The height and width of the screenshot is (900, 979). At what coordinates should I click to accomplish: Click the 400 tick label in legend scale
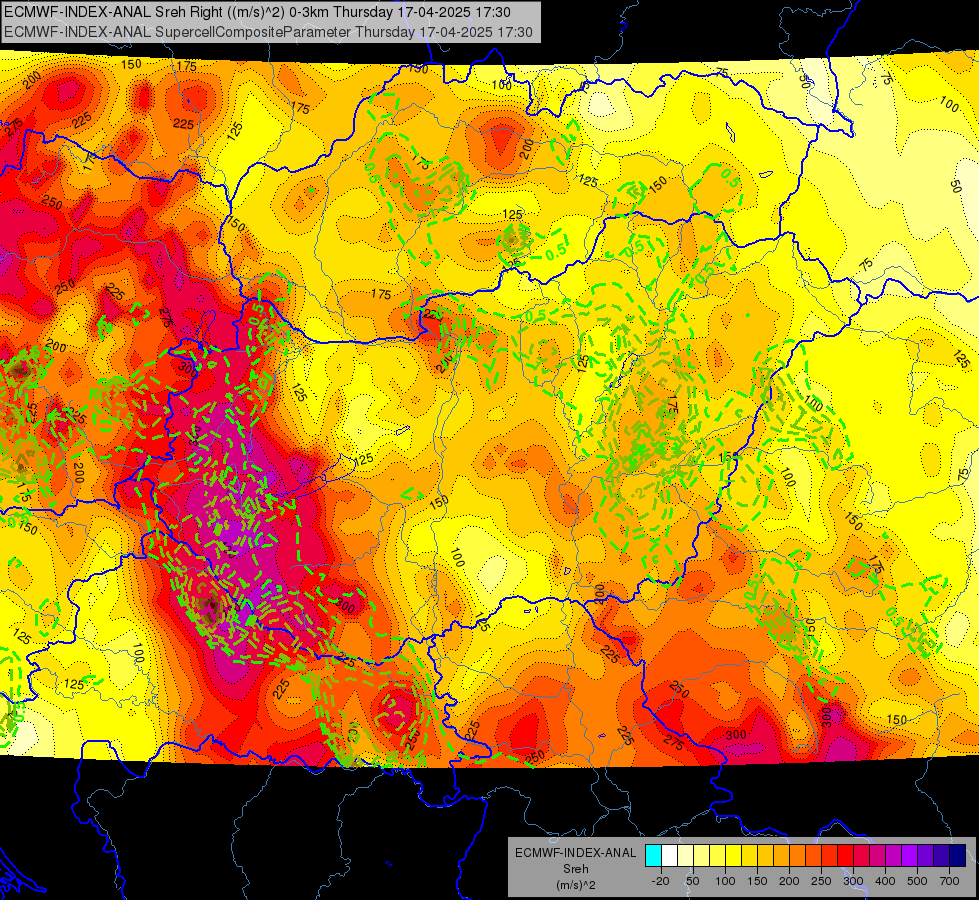click(885, 881)
